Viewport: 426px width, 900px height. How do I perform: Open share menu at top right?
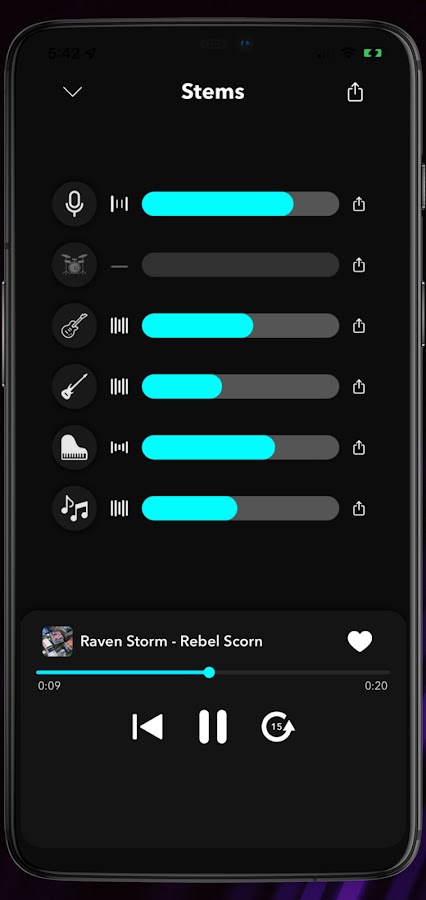tap(355, 92)
